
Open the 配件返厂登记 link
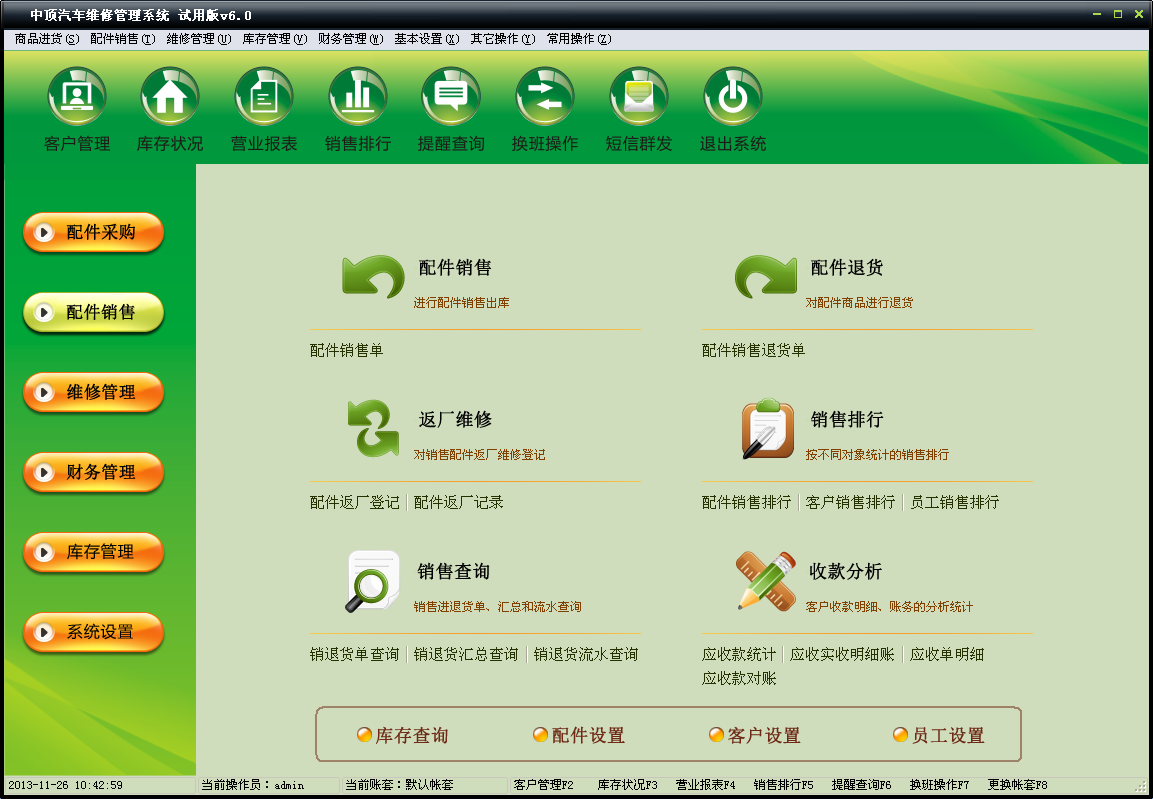coord(354,503)
